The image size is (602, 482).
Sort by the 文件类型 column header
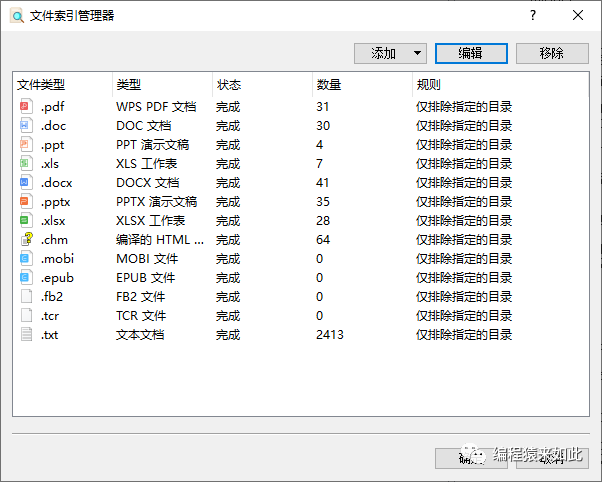click(x=41, y=84)
